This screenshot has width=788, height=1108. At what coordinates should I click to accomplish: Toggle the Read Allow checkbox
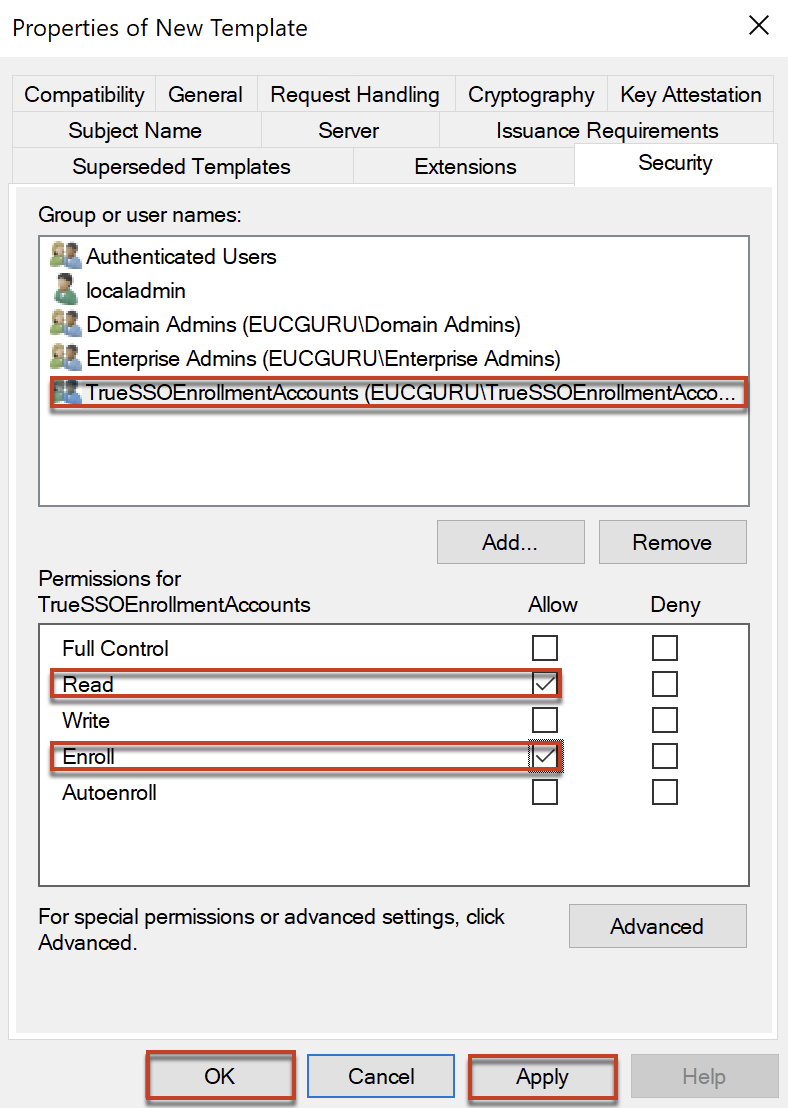click(x=545, y=683)
